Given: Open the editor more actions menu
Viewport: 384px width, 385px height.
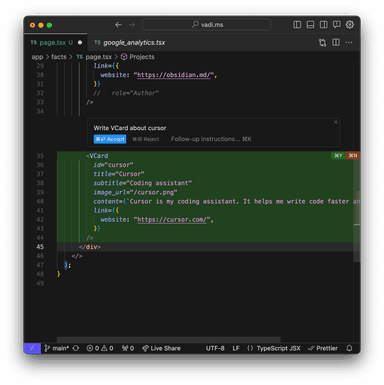Looking at the screenshot, I should (x=349, y=42).
